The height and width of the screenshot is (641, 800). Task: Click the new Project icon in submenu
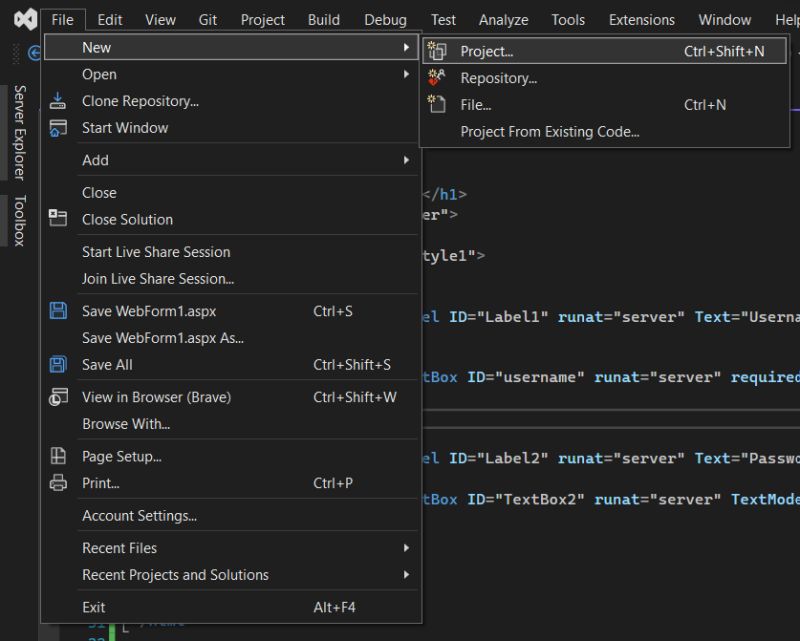coord(437,50)
